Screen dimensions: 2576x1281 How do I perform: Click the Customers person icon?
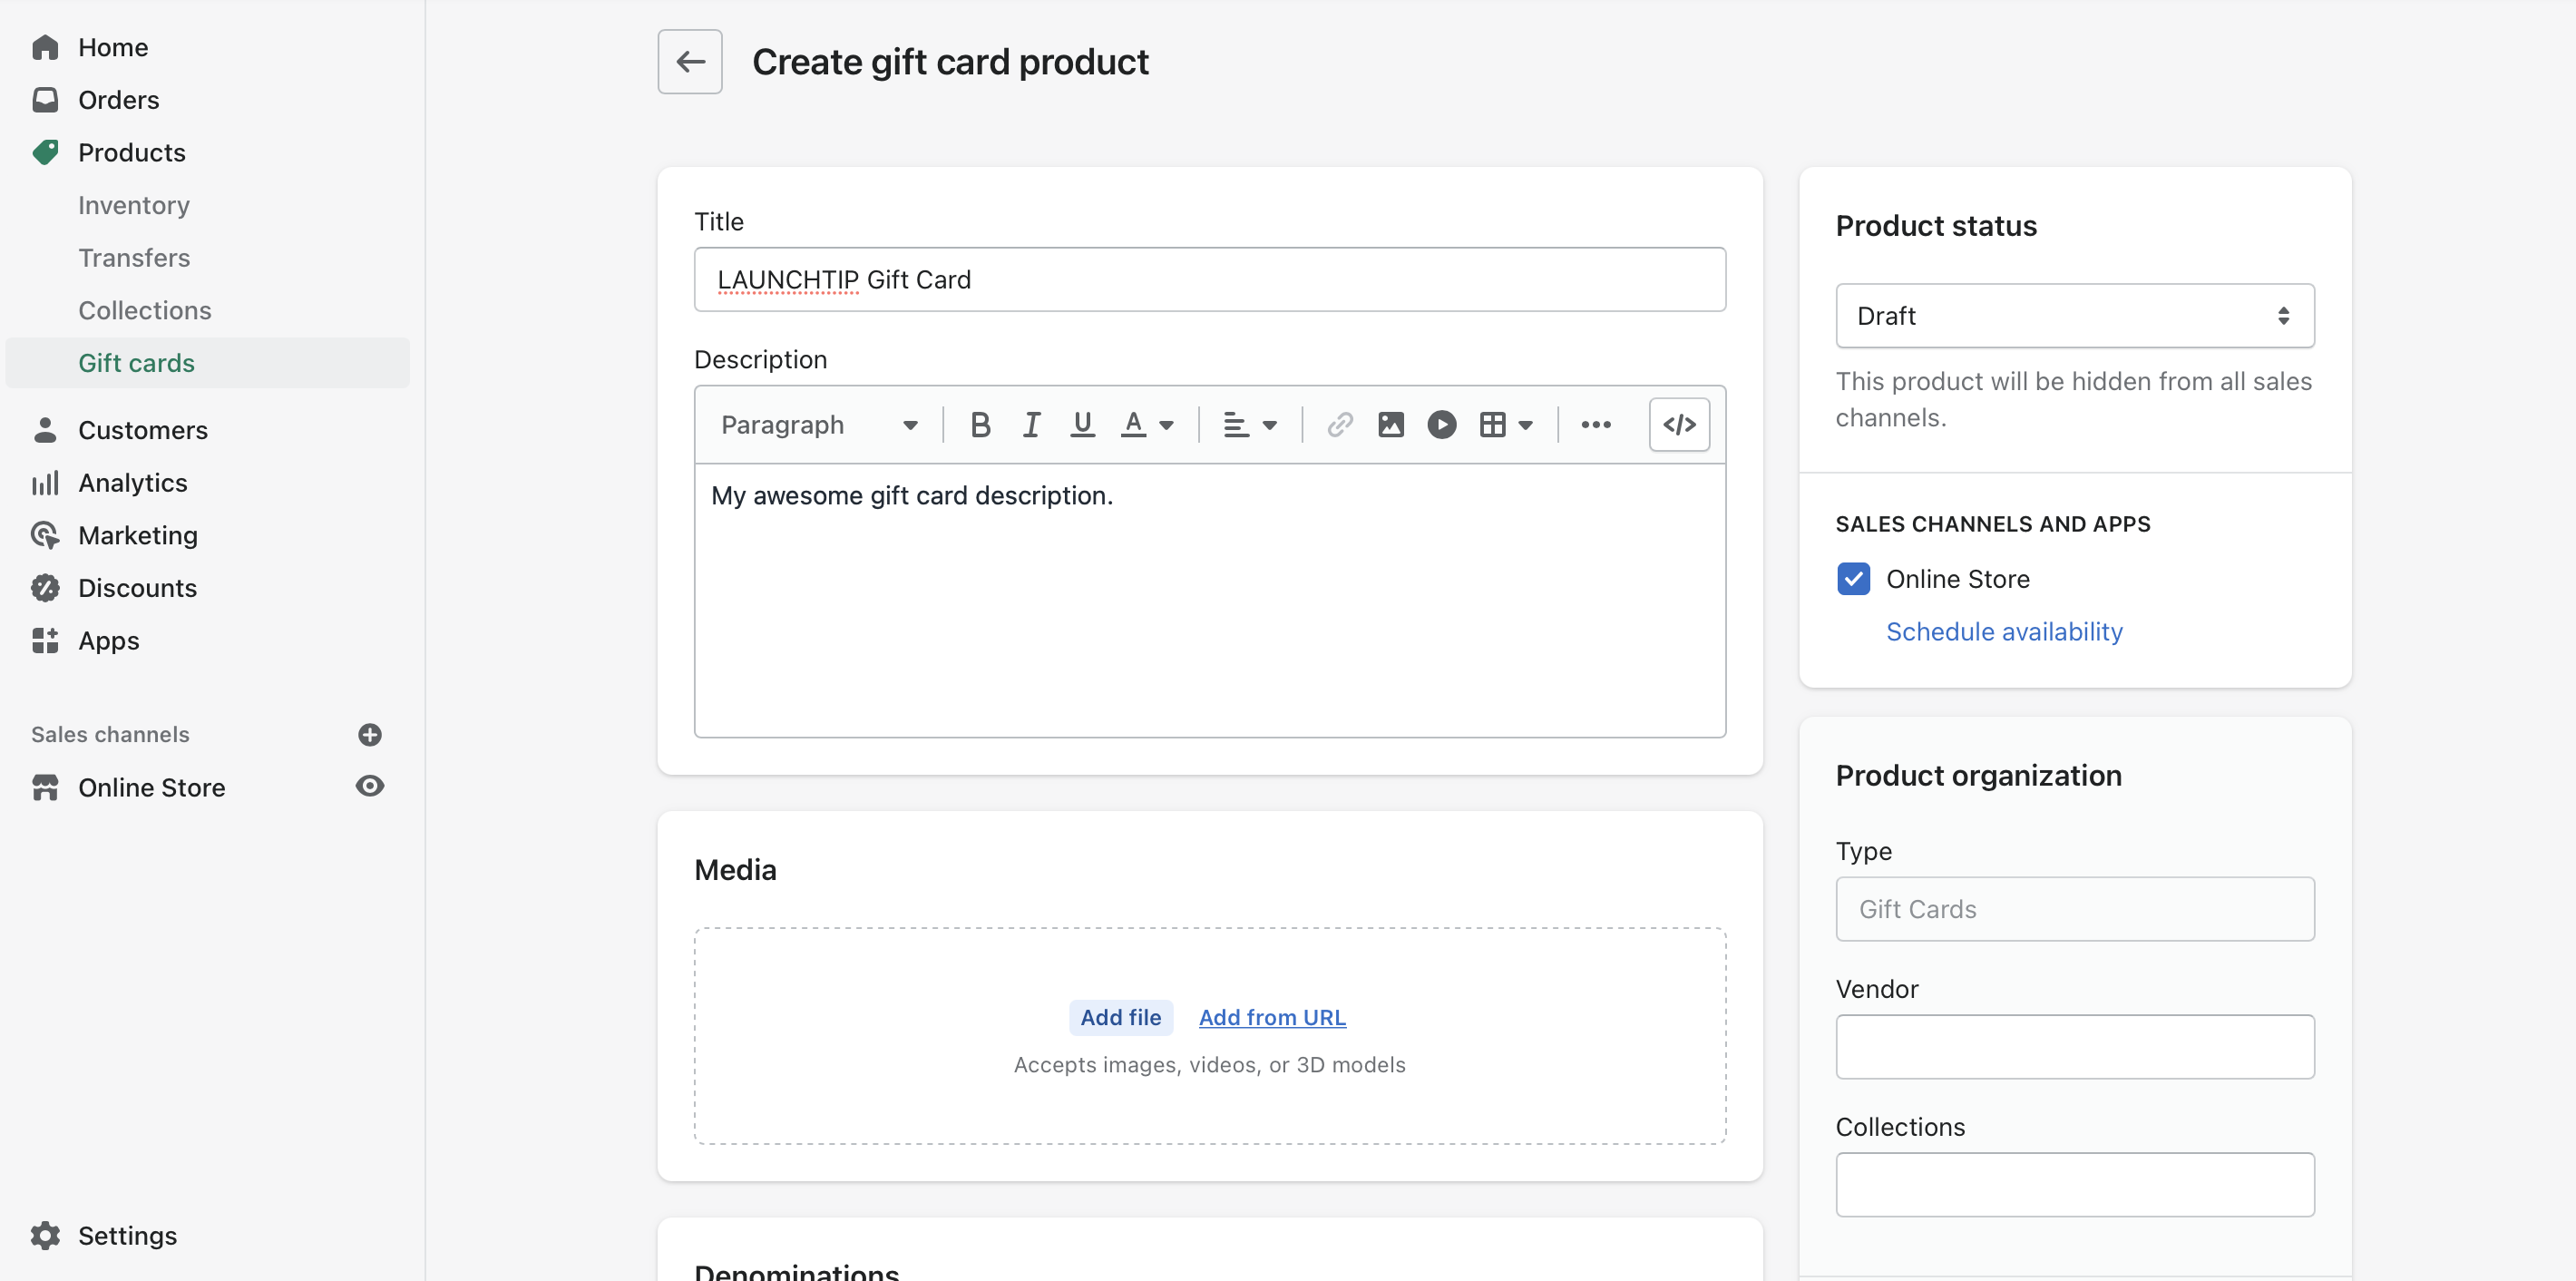coord(45,430)
